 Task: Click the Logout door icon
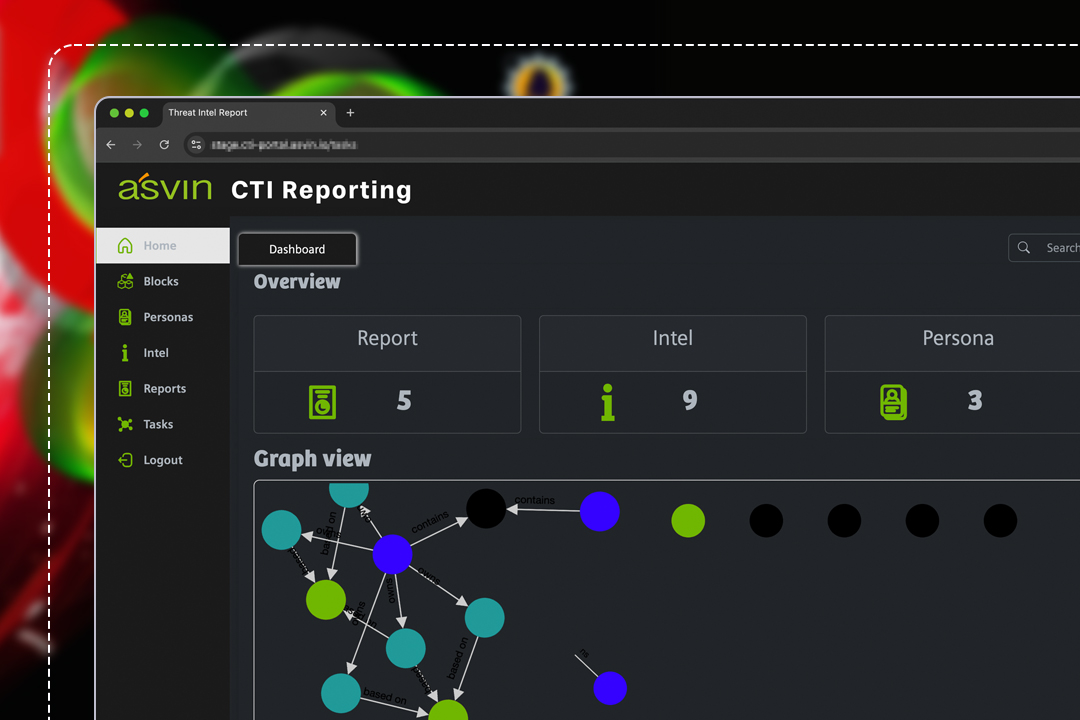pos(125,460)
